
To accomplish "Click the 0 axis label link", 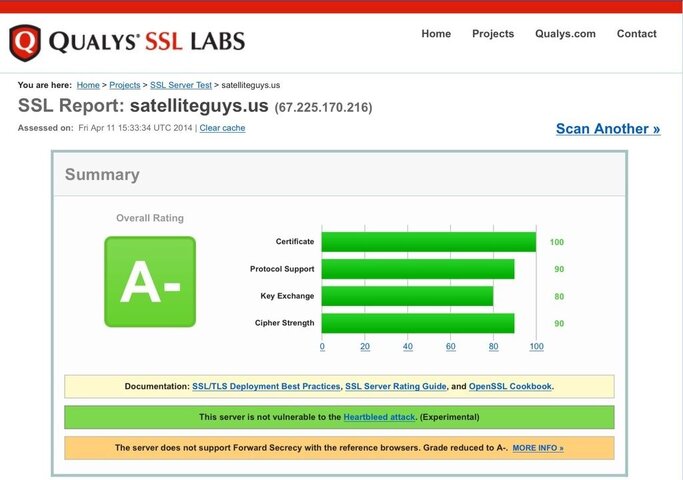I will pyautogui.click(x=322, y=347).
